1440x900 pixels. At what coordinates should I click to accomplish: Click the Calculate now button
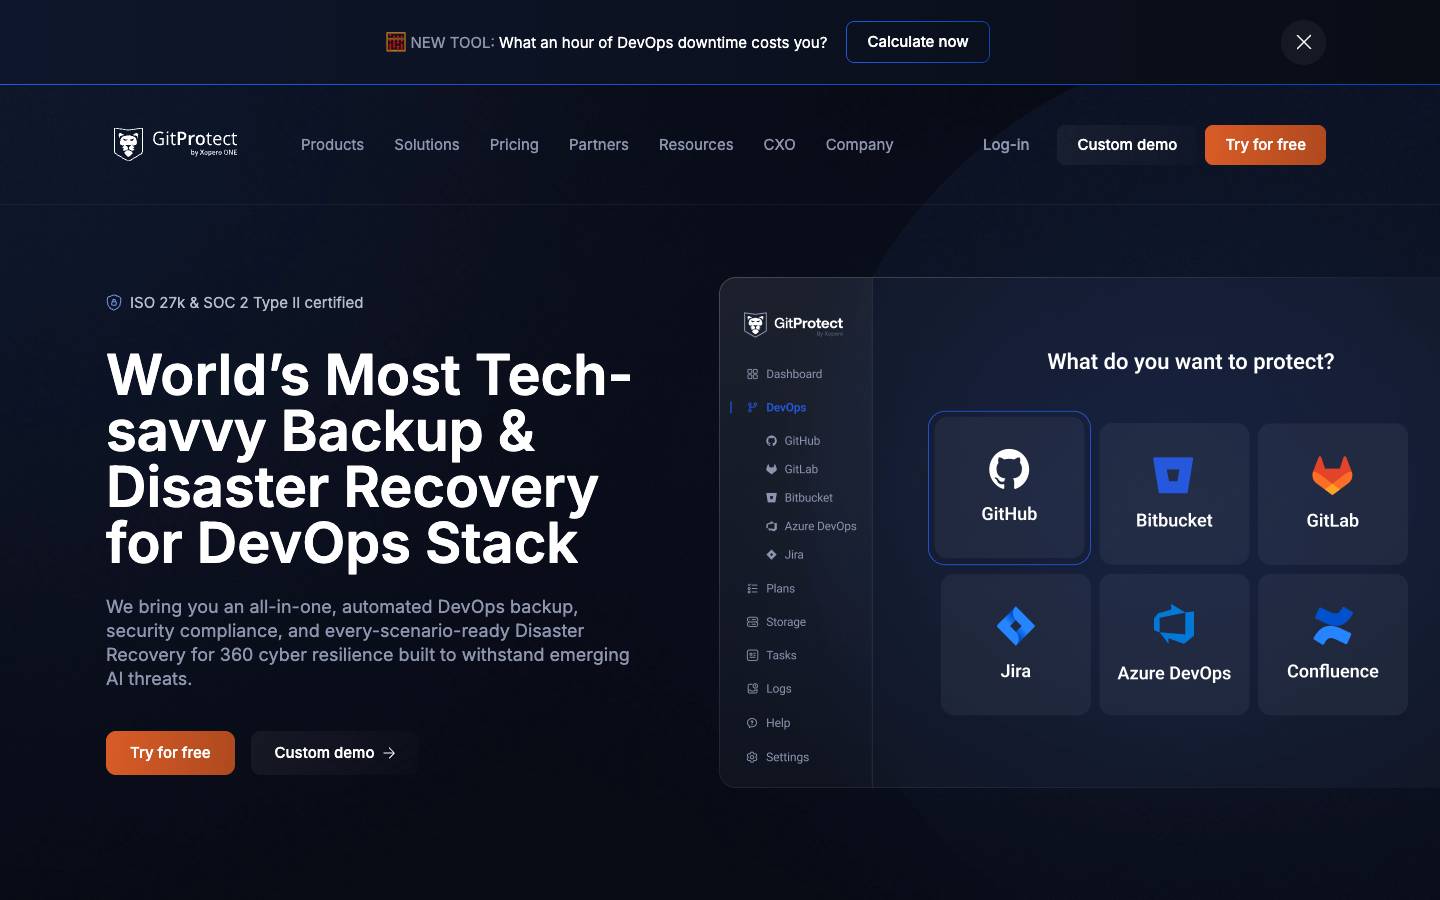pos(917,42)
